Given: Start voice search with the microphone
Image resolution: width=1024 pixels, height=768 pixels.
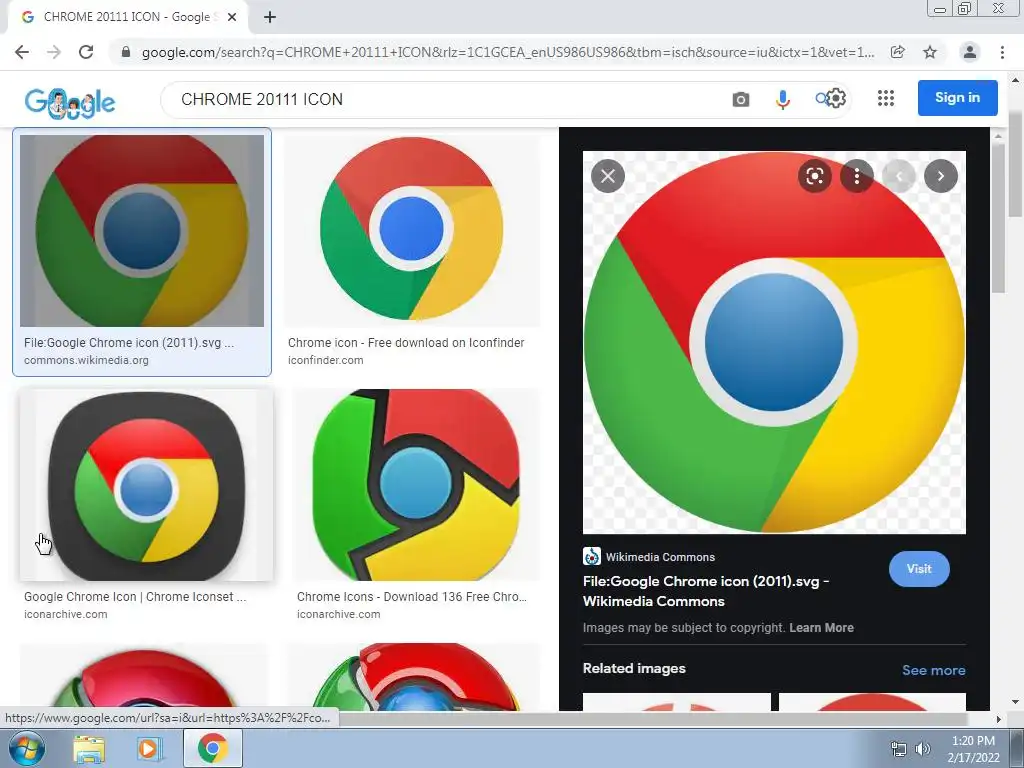Looking at the screenshot, I should [782, 99].
